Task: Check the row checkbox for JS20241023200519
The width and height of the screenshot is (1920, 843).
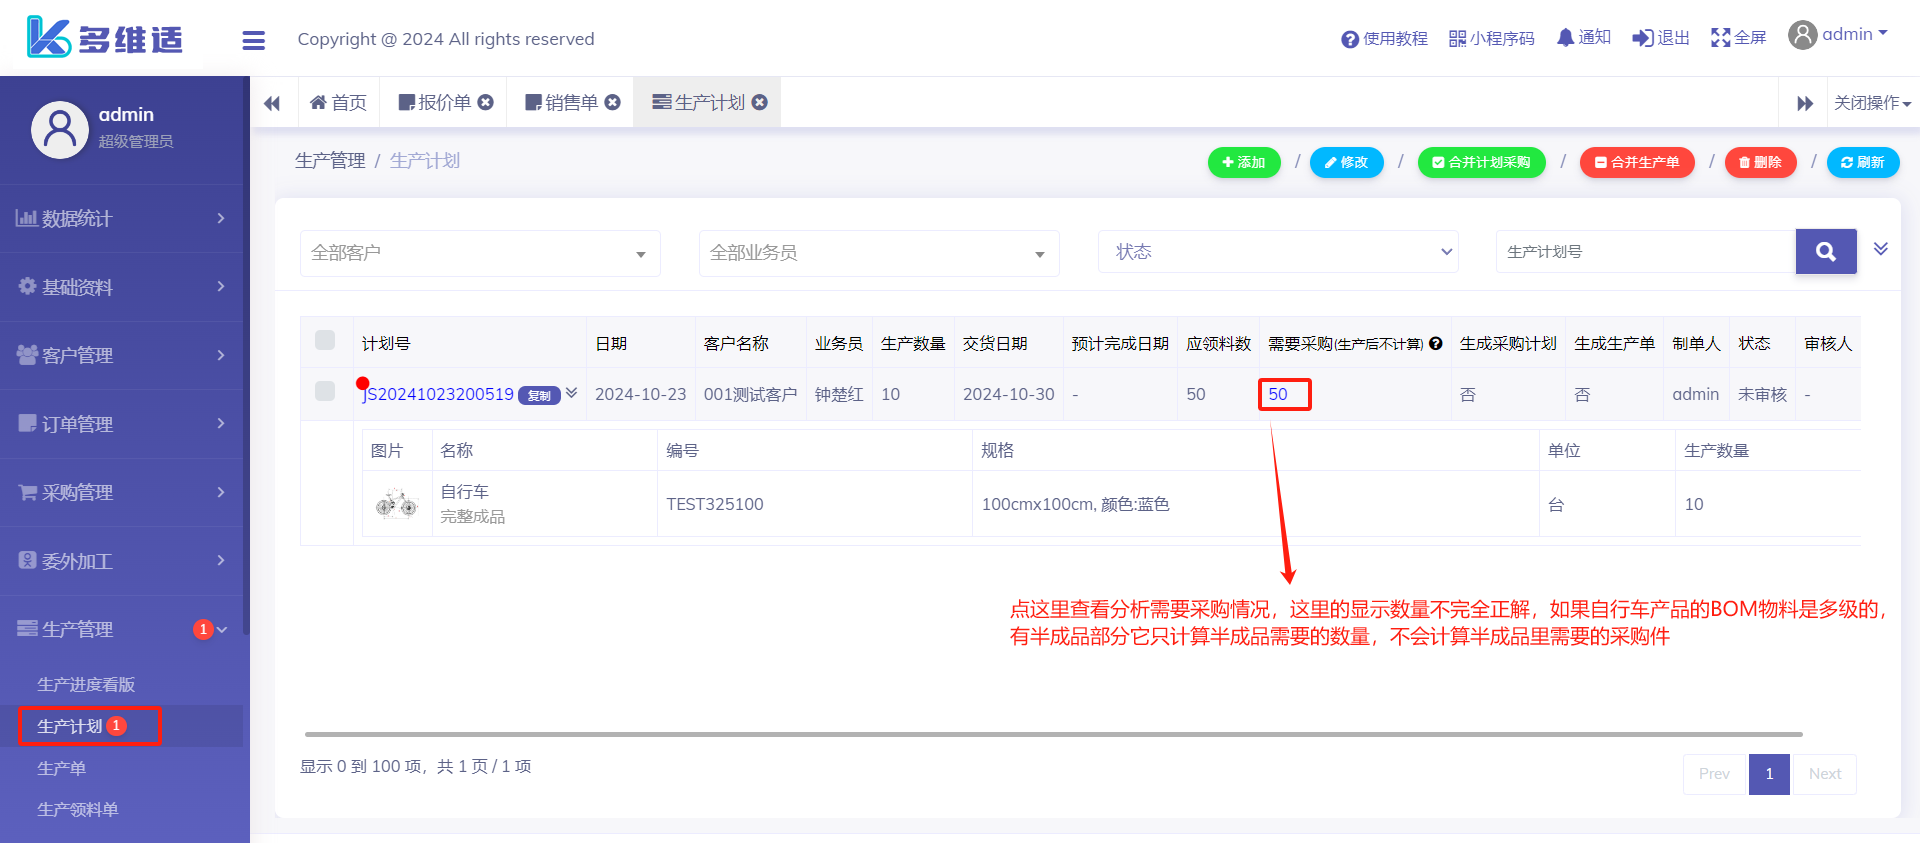Action: pos(325,391)
